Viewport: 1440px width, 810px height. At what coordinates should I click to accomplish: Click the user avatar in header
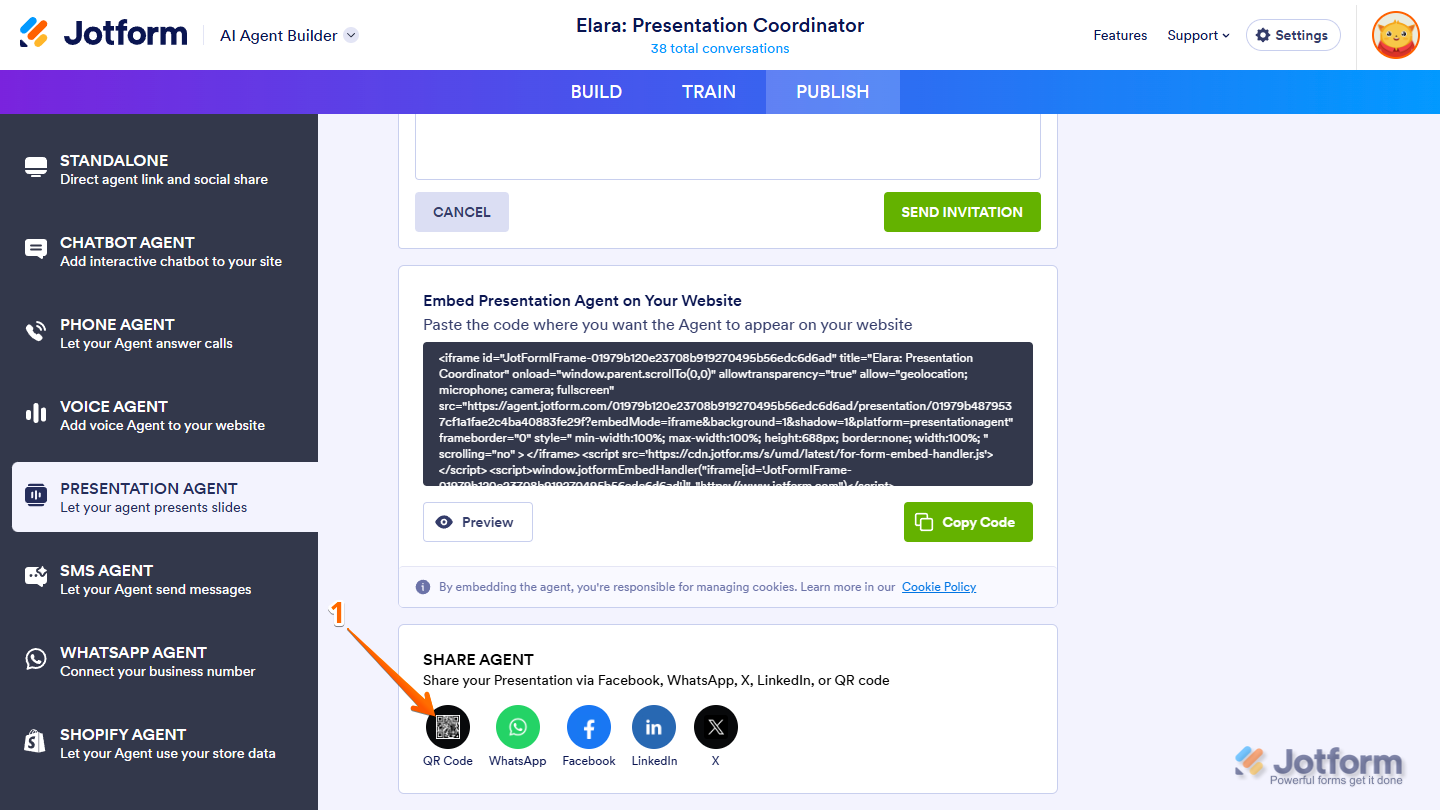coord(1395,35)
